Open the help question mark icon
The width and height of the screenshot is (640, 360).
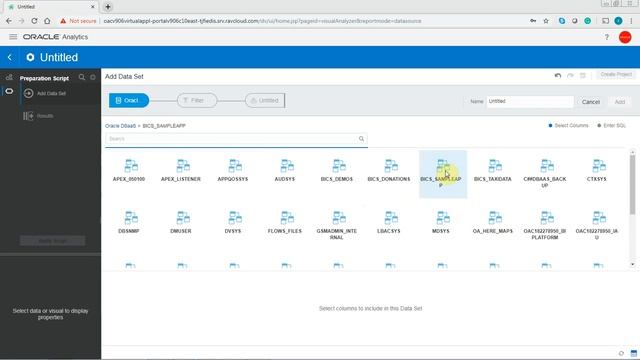click(x=607, y=37)
